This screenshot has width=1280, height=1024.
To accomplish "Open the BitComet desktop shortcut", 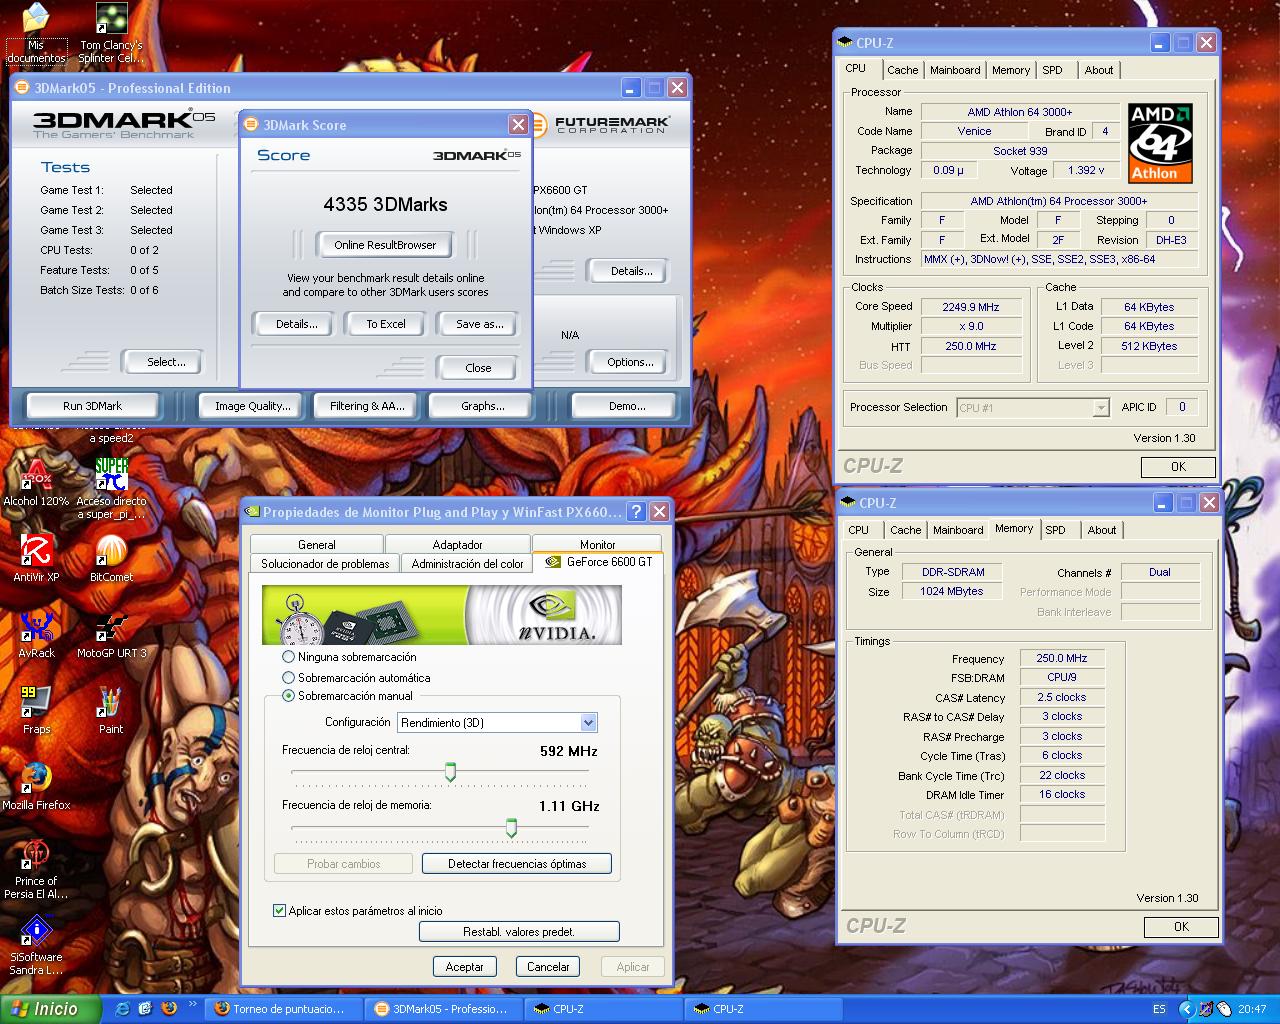I will (x=111, y=552).
